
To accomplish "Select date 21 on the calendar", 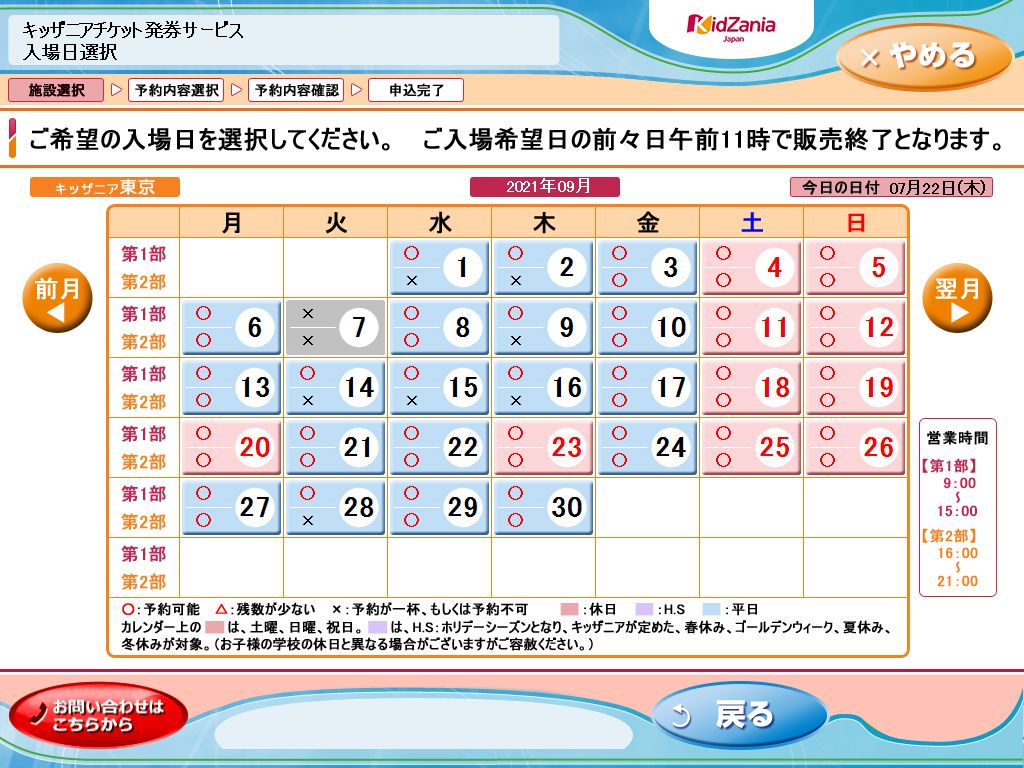I will 336,447.
